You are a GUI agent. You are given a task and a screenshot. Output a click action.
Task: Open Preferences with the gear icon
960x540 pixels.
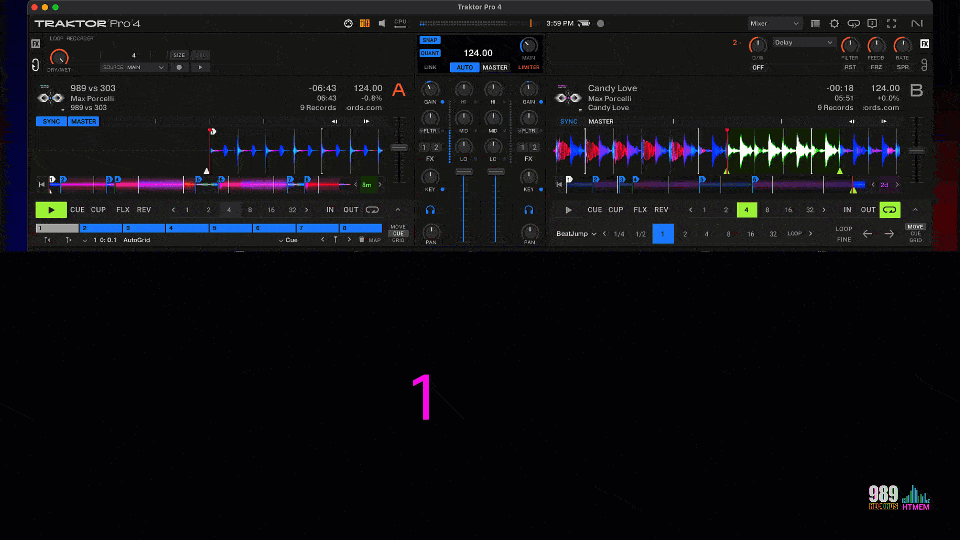click(x=834, y=23)
